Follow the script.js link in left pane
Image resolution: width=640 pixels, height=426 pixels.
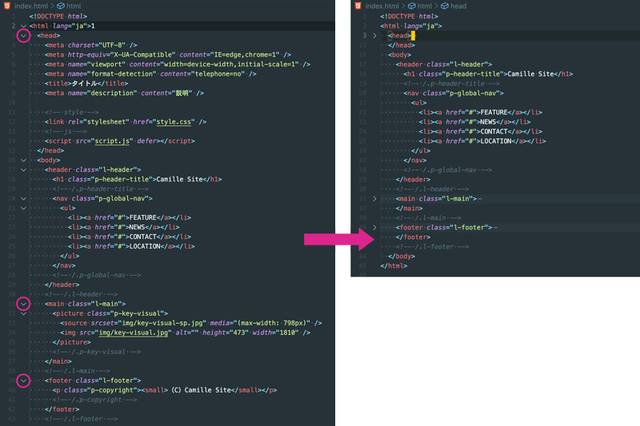click(x=112, y=141)
